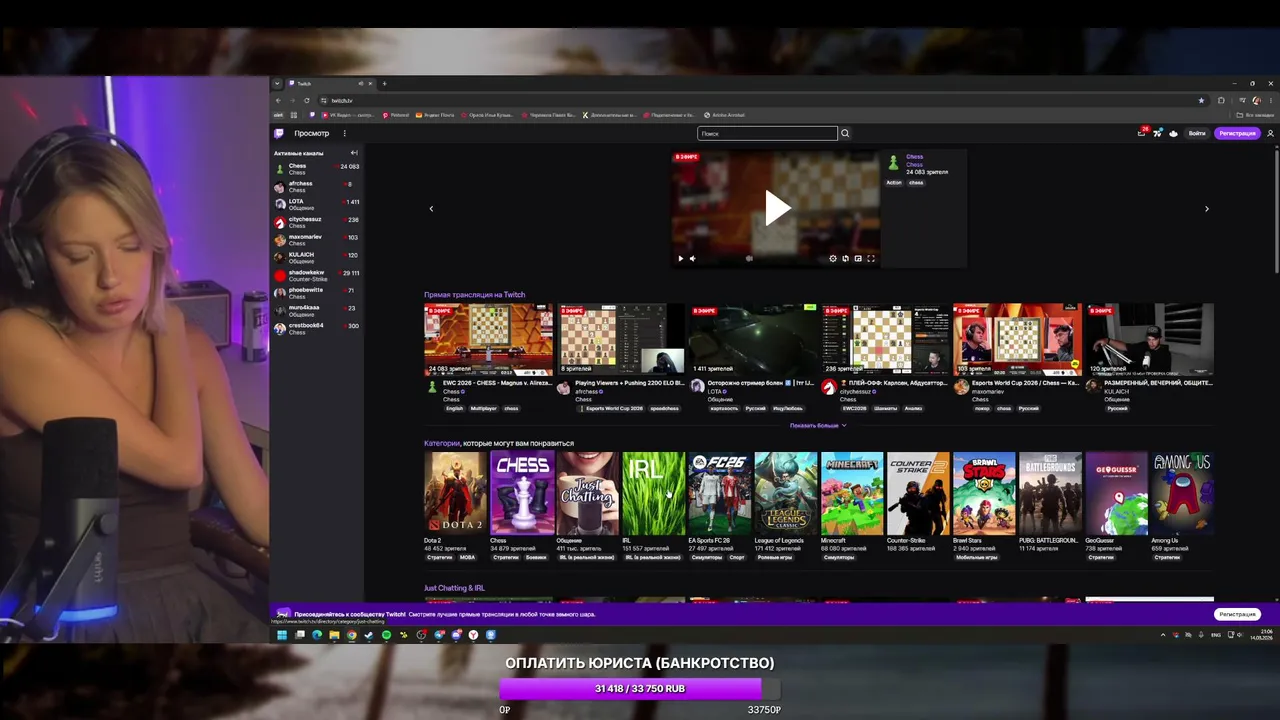Open Chess channel in sidebar with 24 083 viewers
Image resolution: width=1280 pixels, height=720 pixels.
coord(316,169)
